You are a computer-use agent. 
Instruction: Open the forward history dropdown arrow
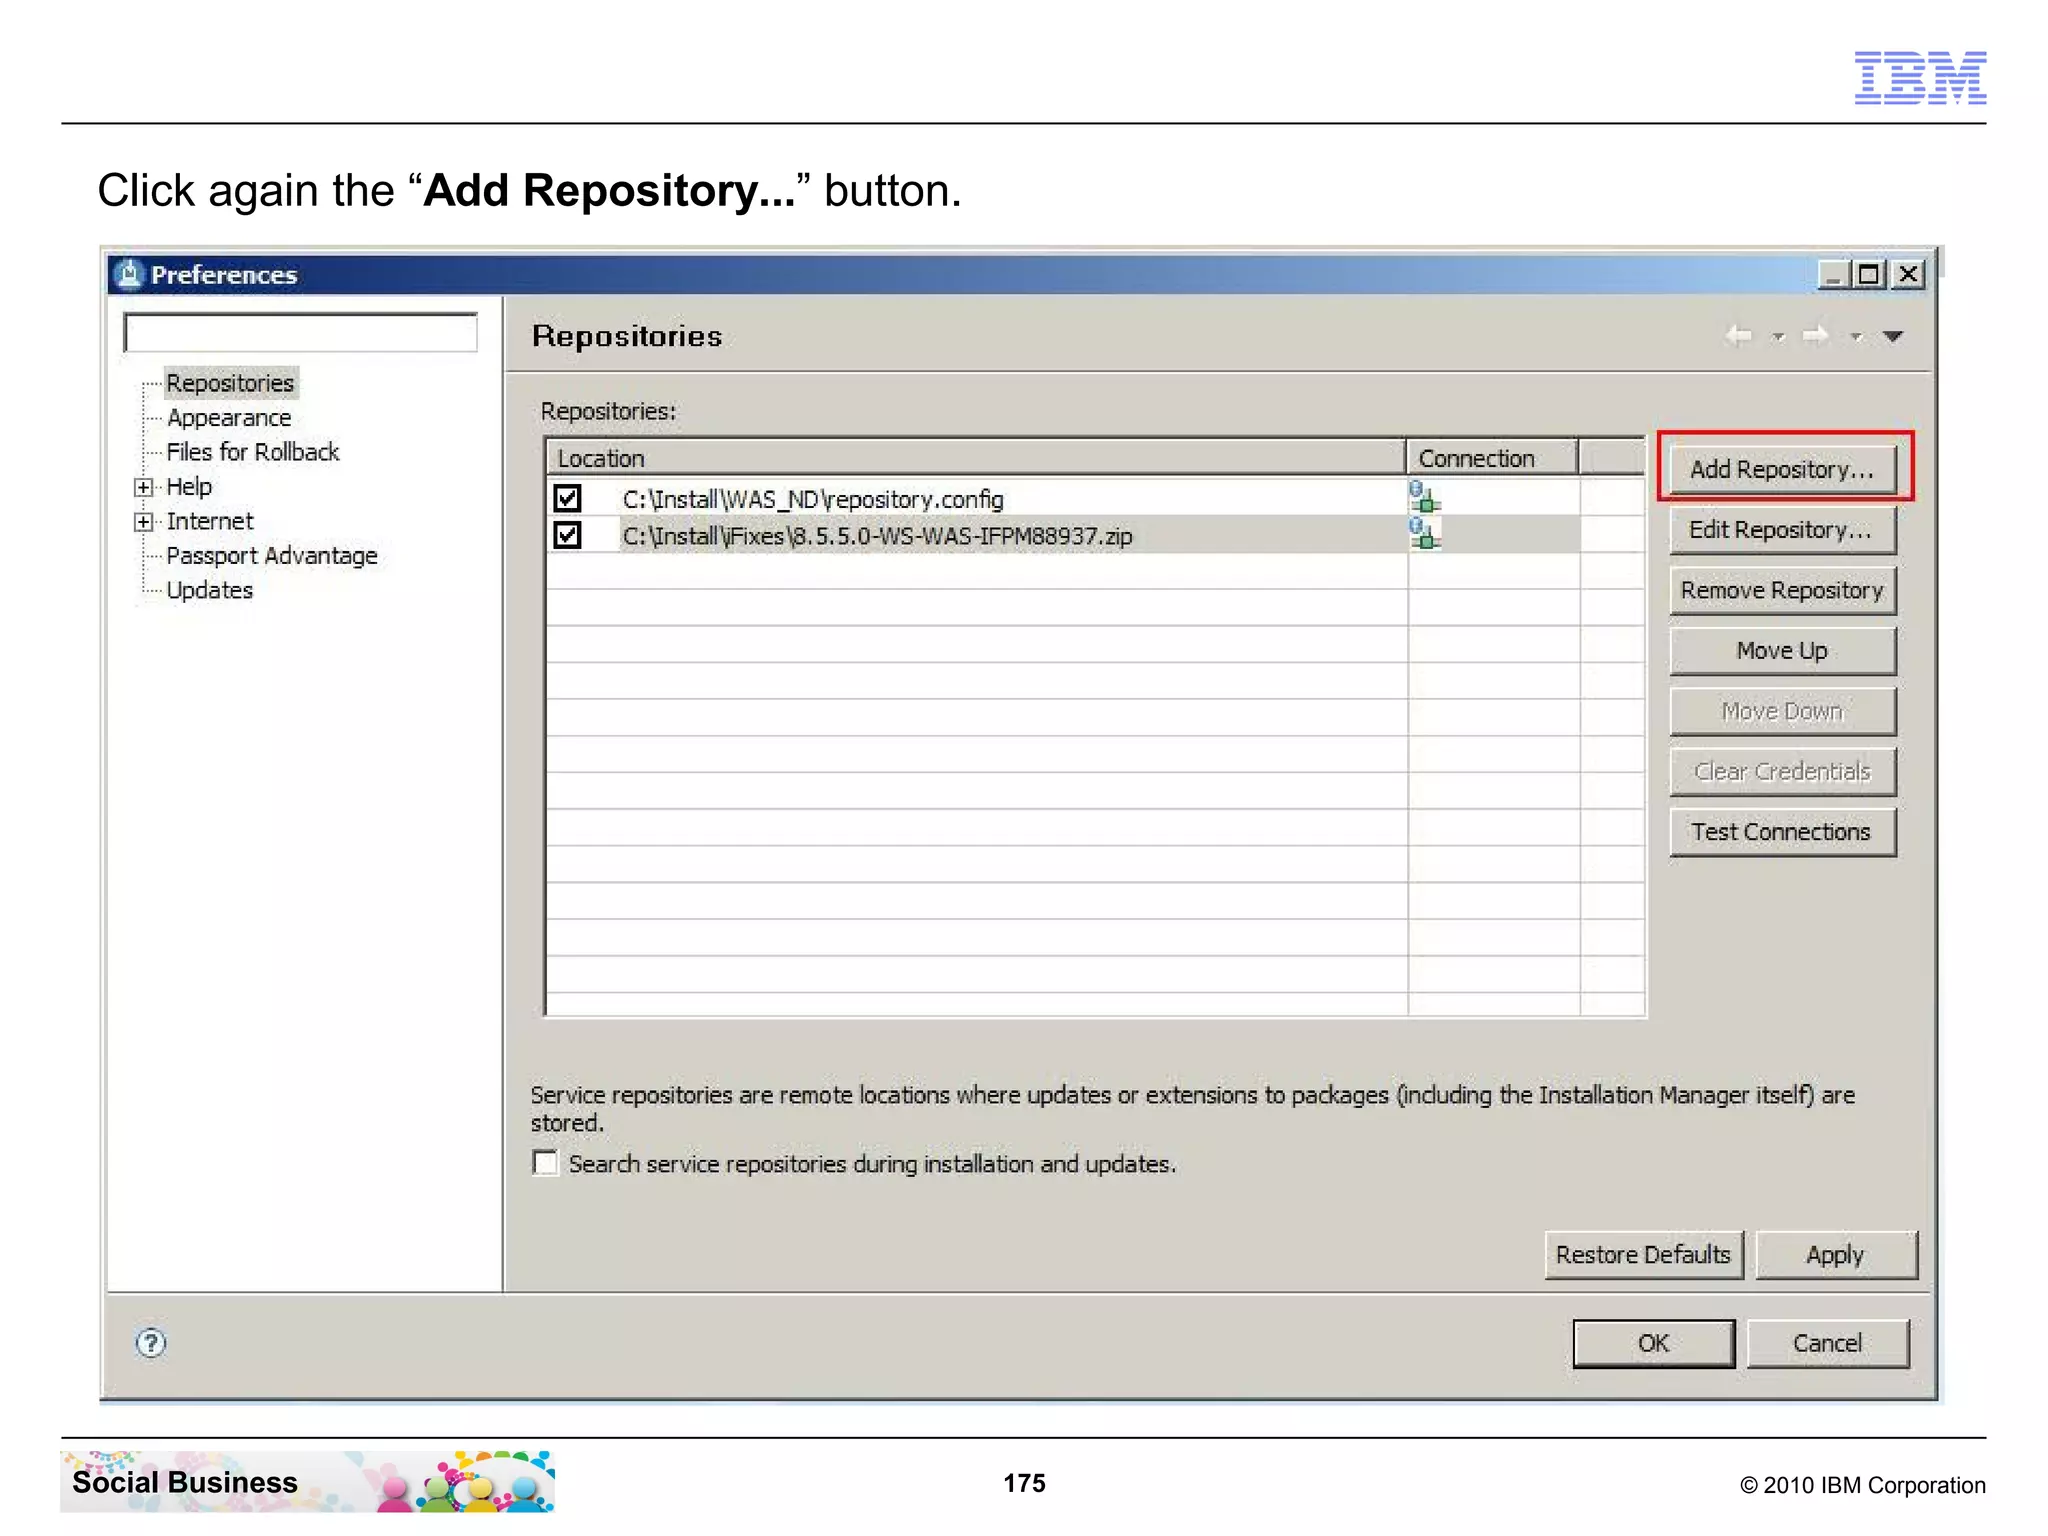coord(1856,337)
